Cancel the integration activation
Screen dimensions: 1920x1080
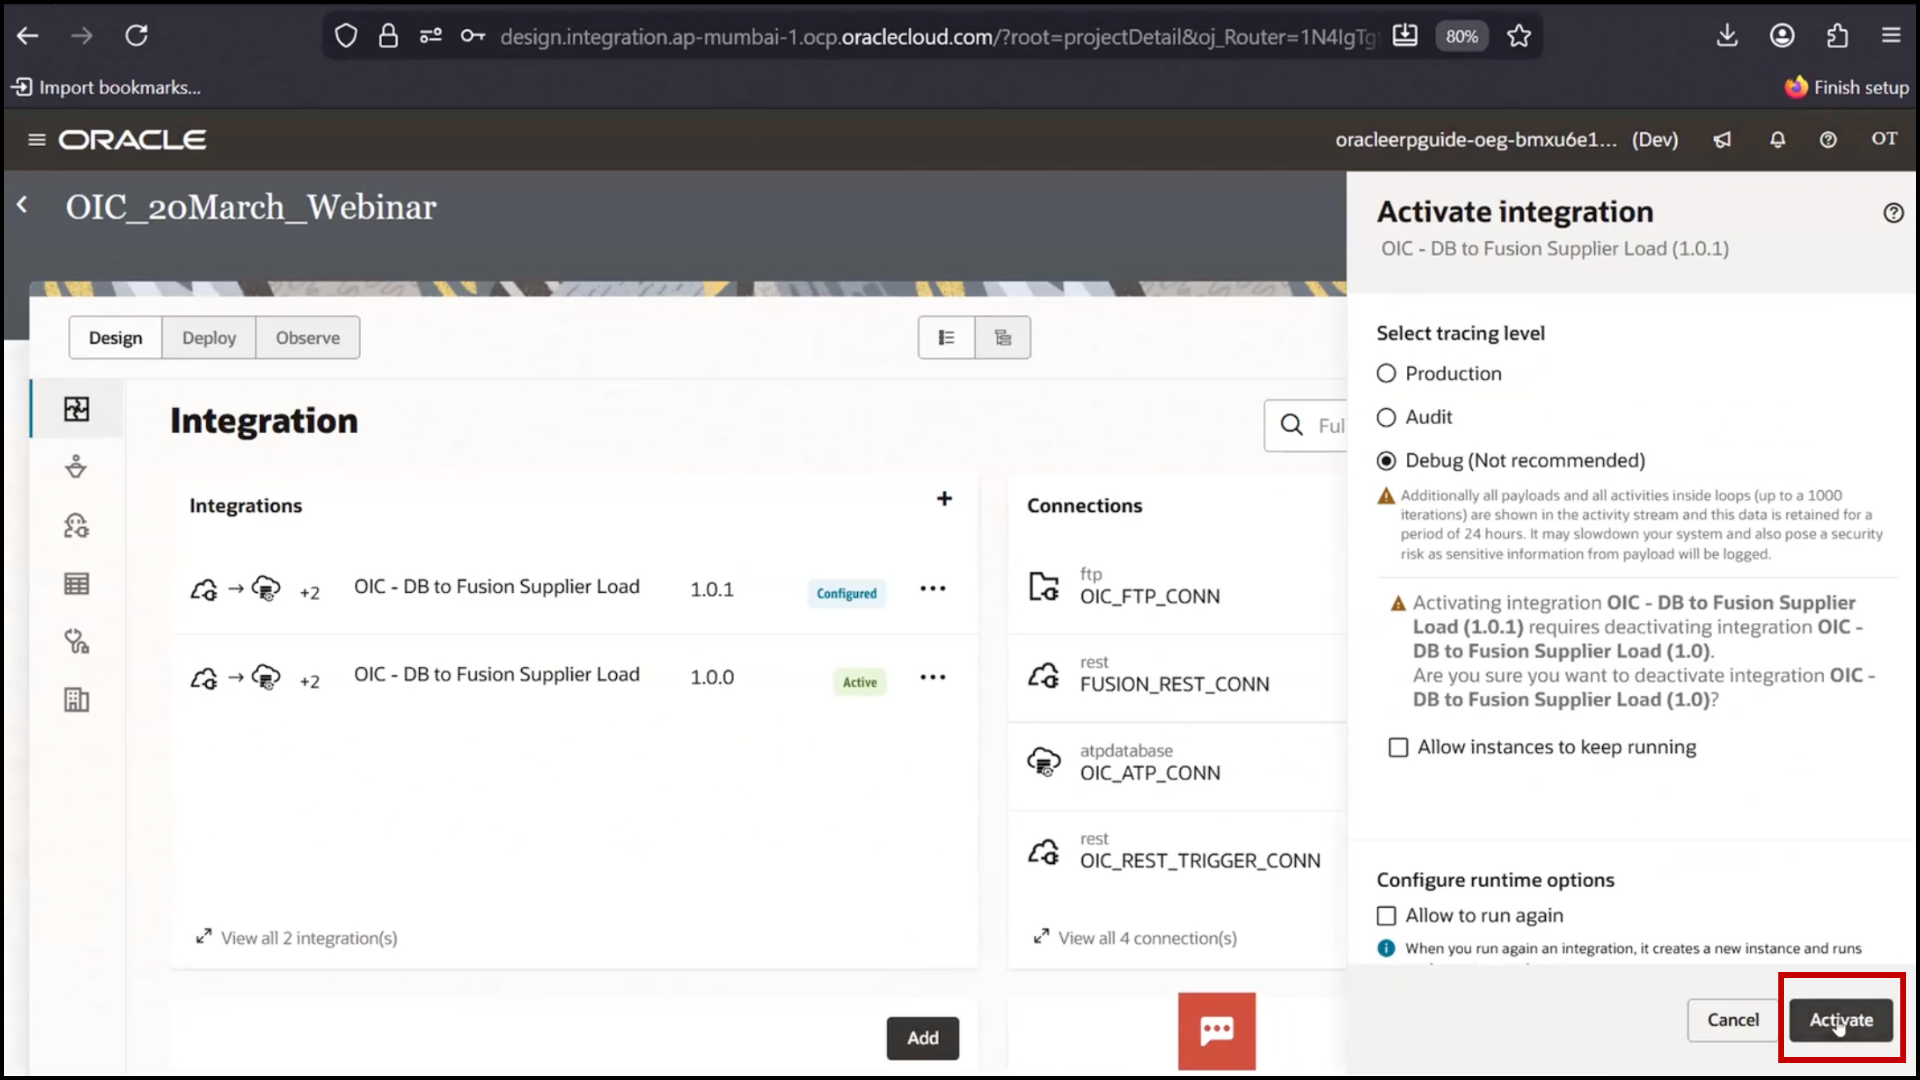click(x=1733, y=1020)
